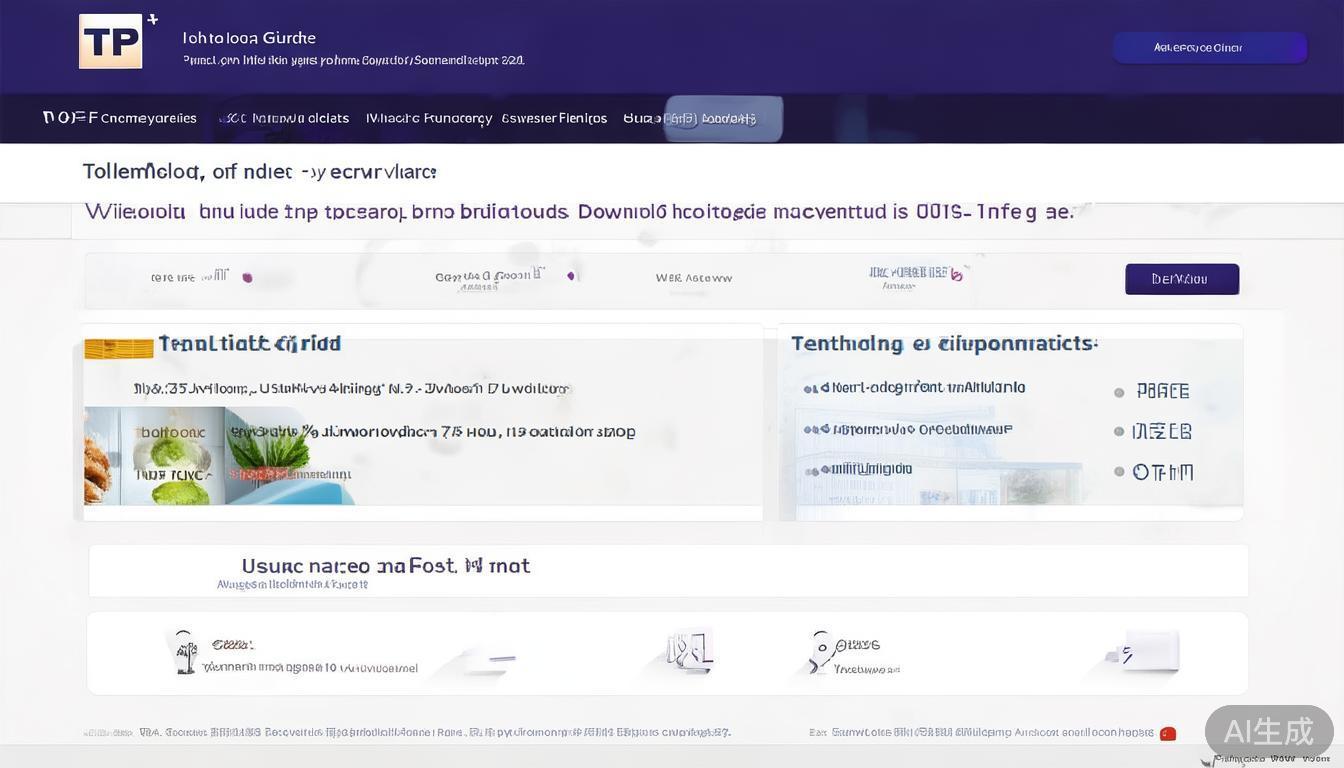Screen dimensions: 1344x768
Task: Open the third item in the navigation bar
Action: (428, 118)
